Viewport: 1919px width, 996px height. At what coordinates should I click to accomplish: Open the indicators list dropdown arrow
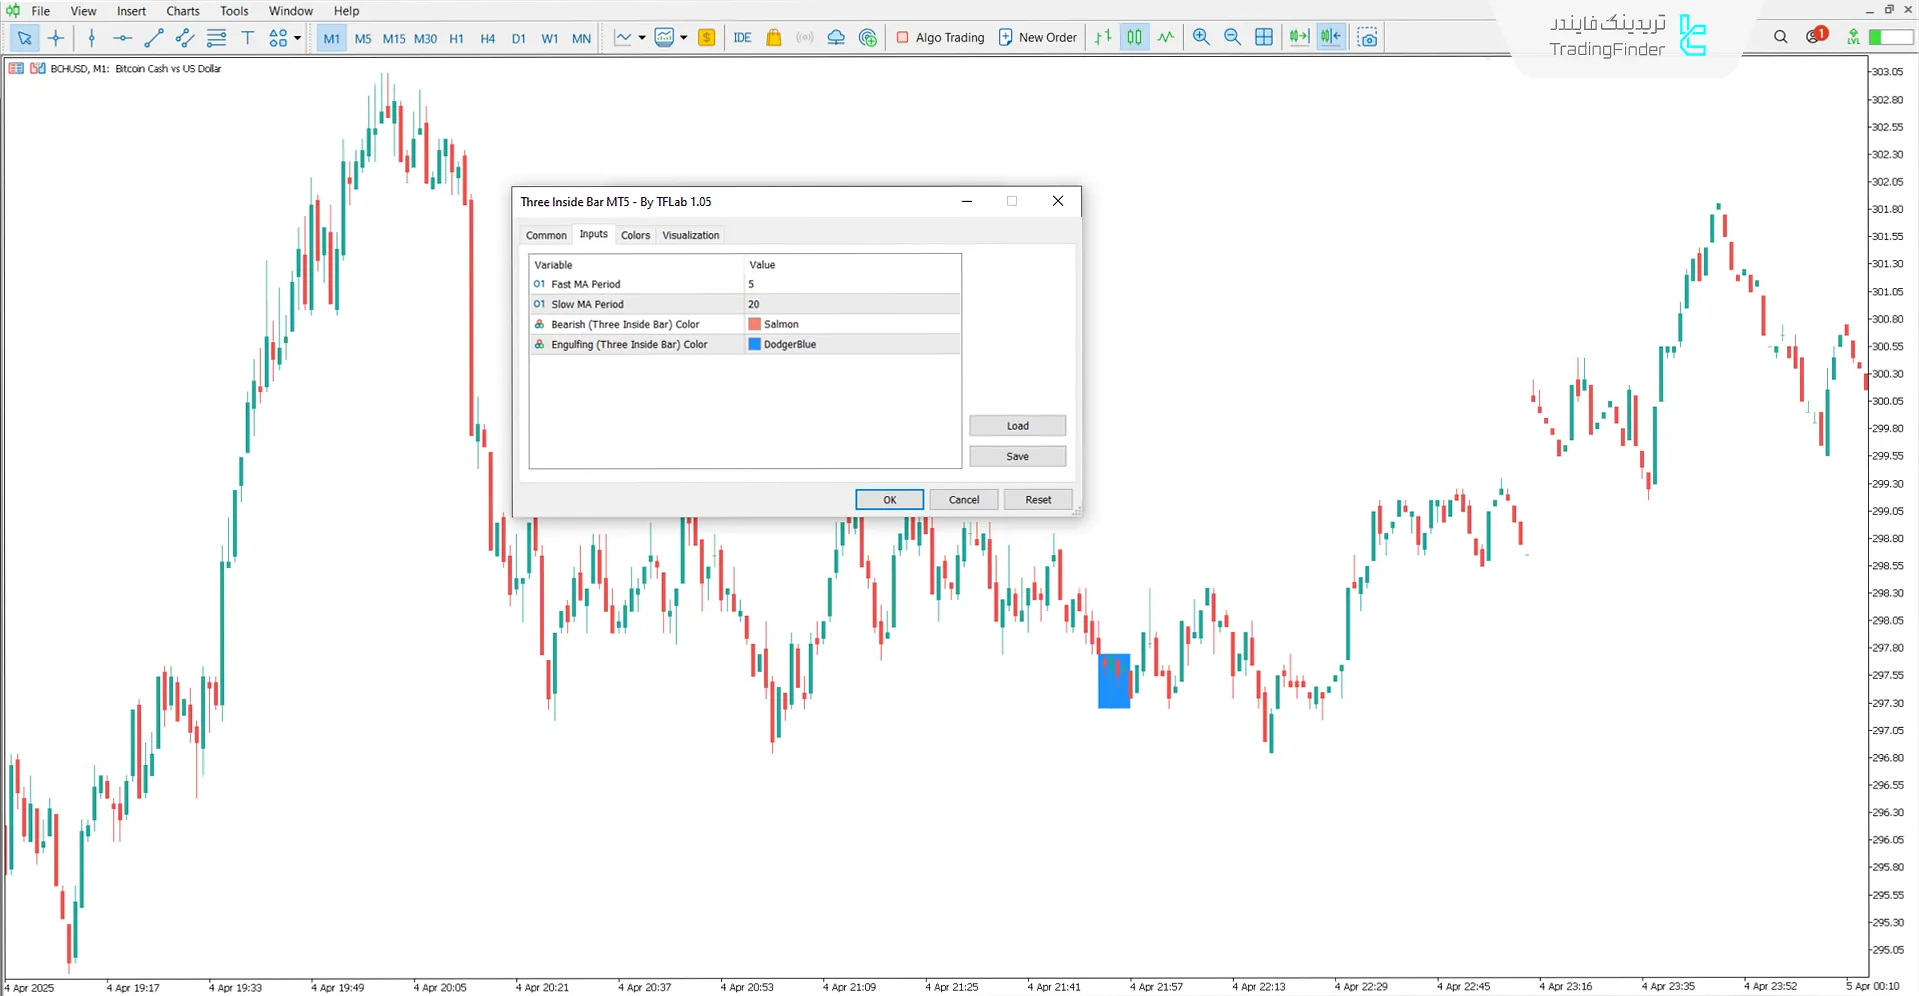click(641, 38)
